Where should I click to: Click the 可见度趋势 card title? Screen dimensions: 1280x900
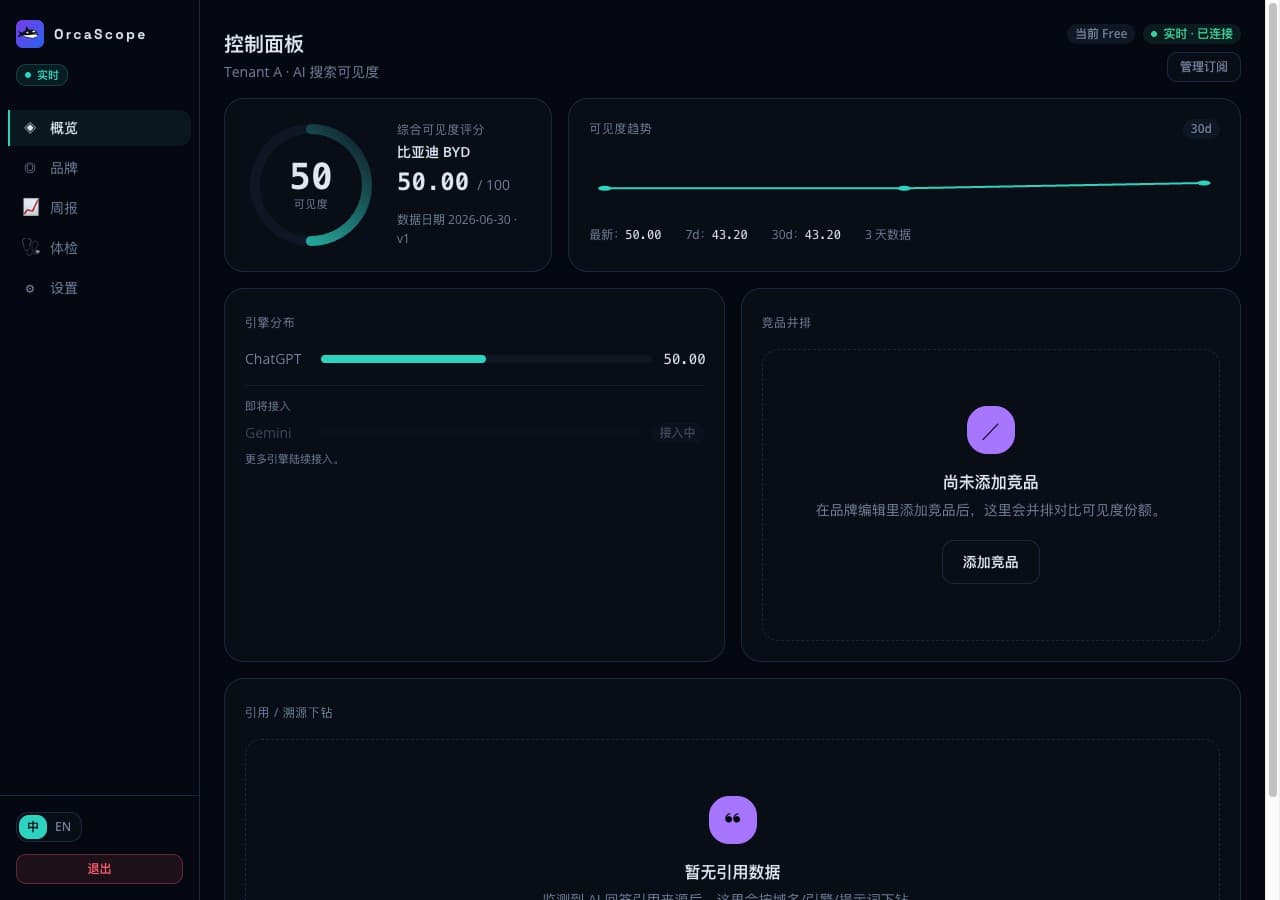pos(620,129)
